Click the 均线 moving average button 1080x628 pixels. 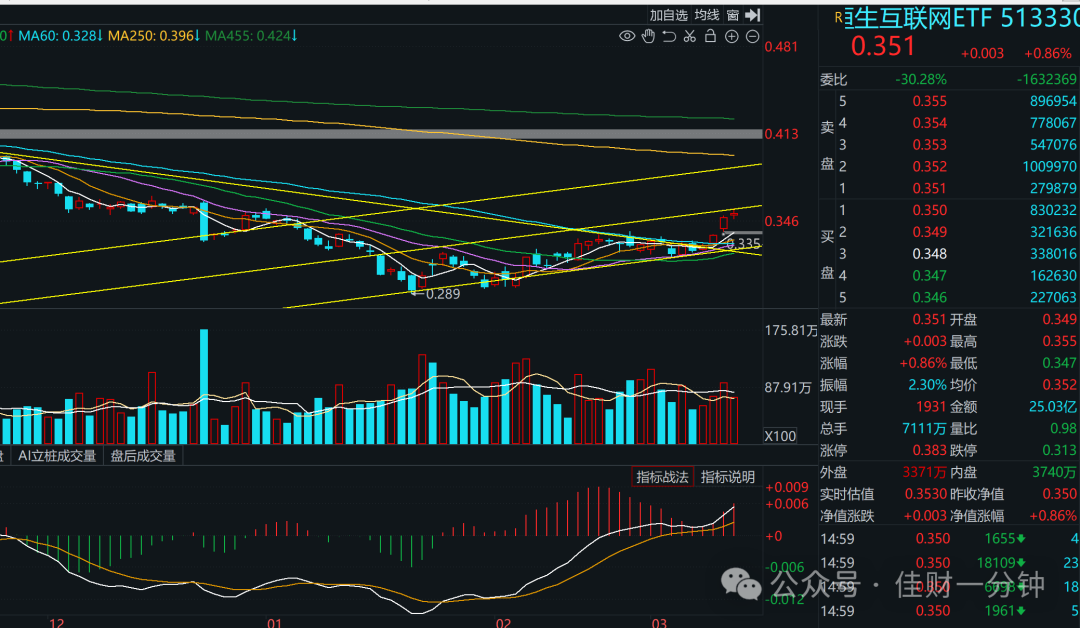(707, 15)
